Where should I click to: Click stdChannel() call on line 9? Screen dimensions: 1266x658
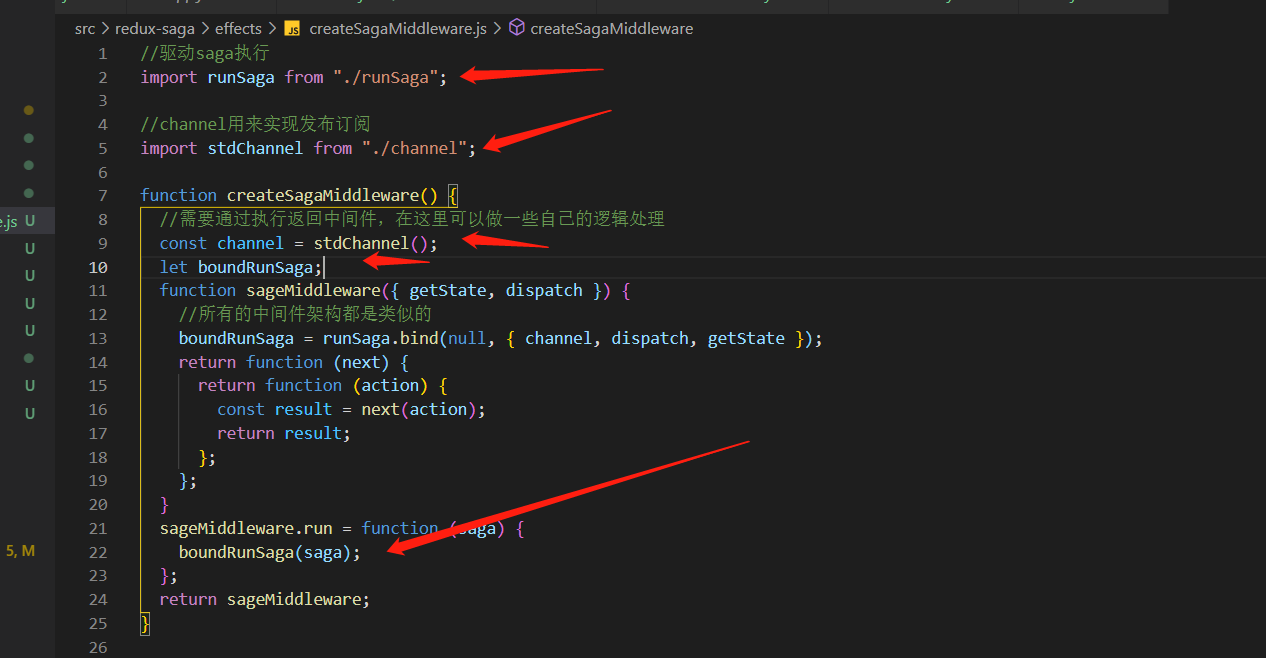(x=371, y=243)
